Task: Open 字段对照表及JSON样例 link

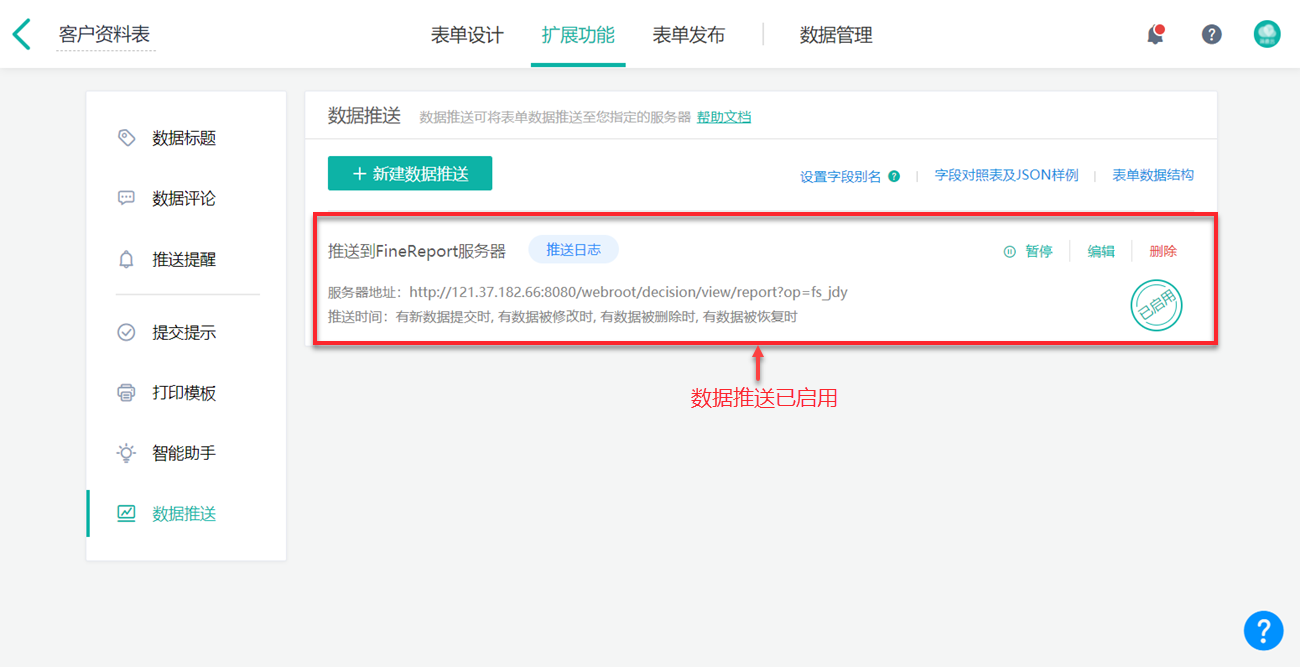Action: click(x=1006, y=175)
